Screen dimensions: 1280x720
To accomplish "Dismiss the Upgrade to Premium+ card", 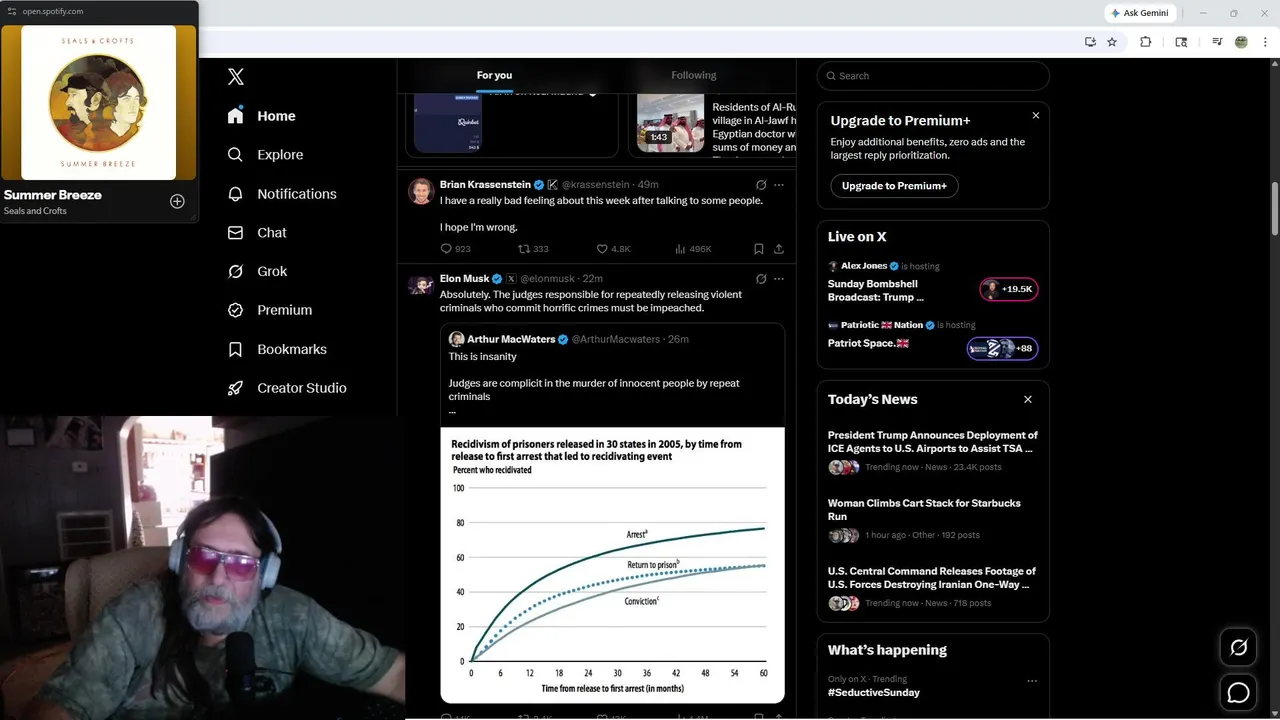I will click(x=1035, y=116).
